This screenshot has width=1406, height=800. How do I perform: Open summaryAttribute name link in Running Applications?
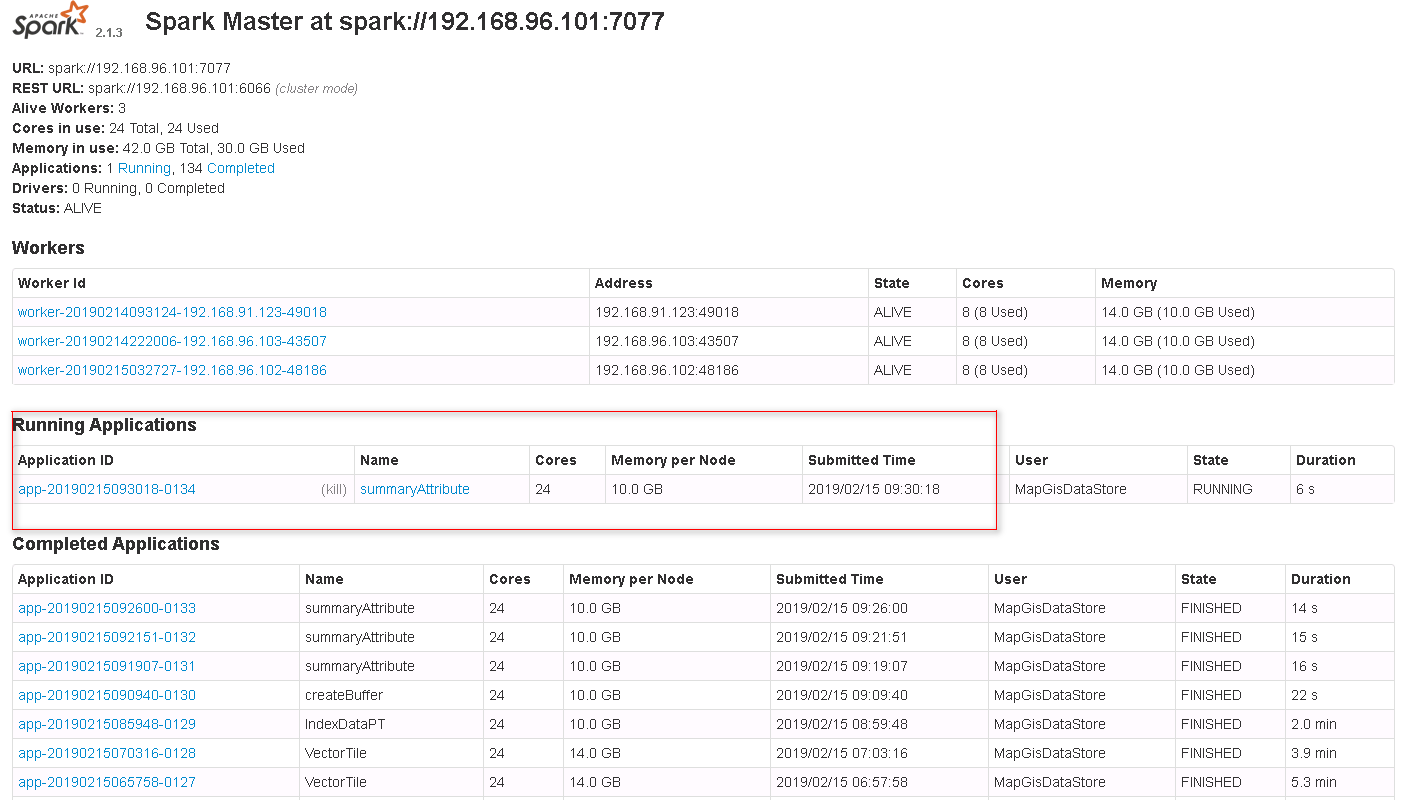click(415, 489)
